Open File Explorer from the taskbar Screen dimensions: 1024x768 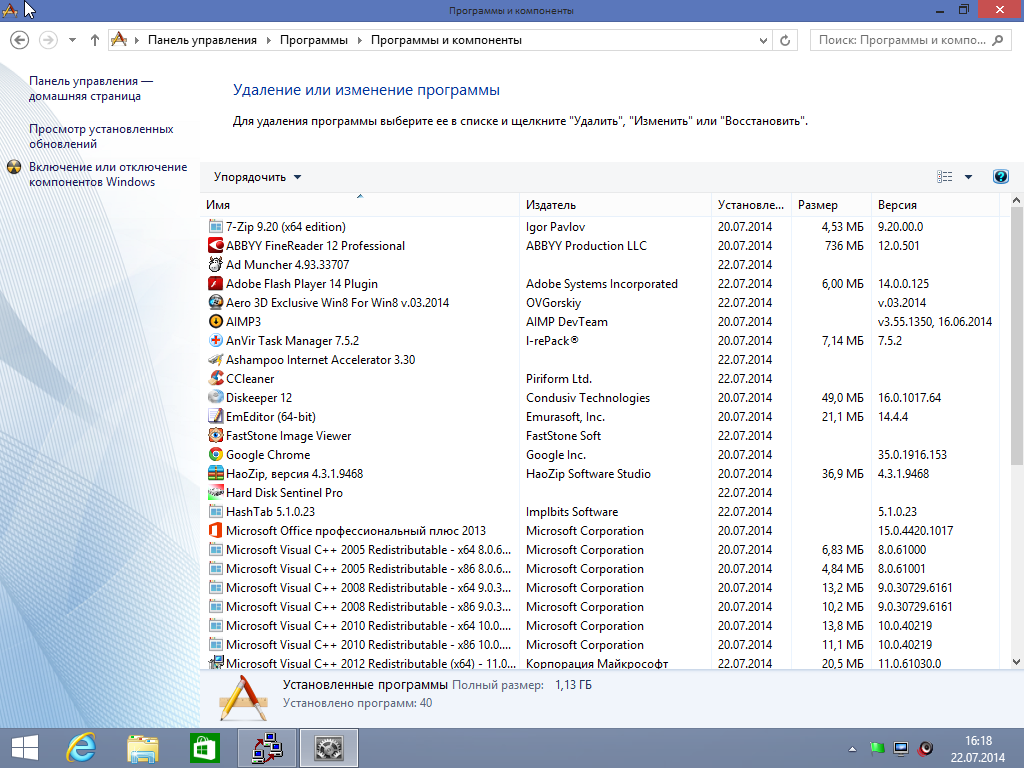pos(143,748)
